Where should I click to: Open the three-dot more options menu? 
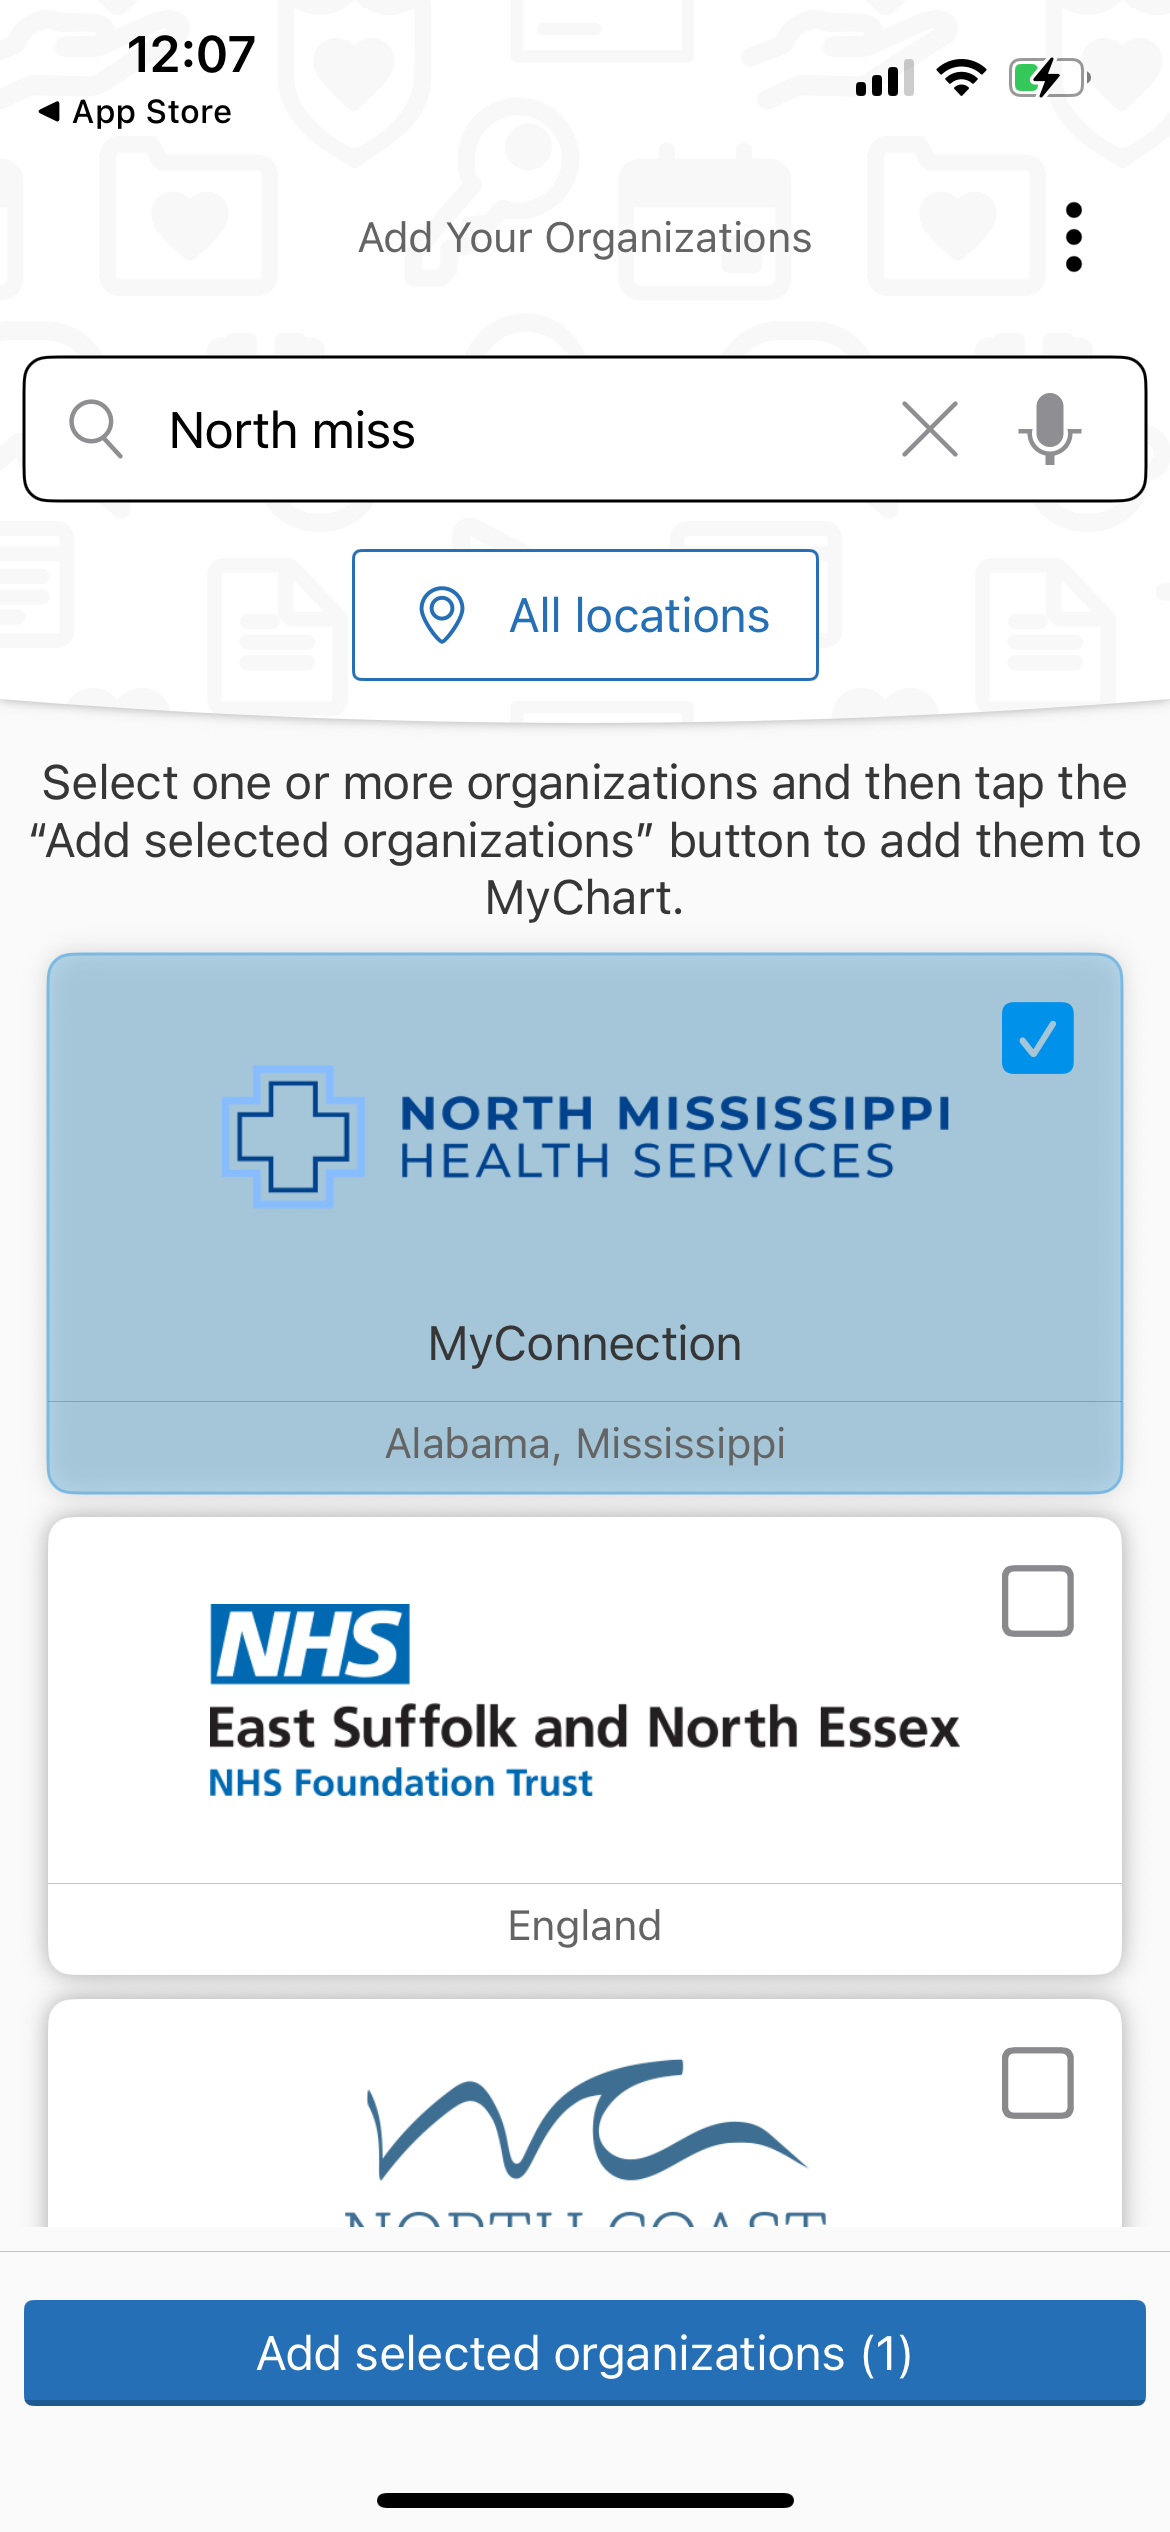(1074, 237)
